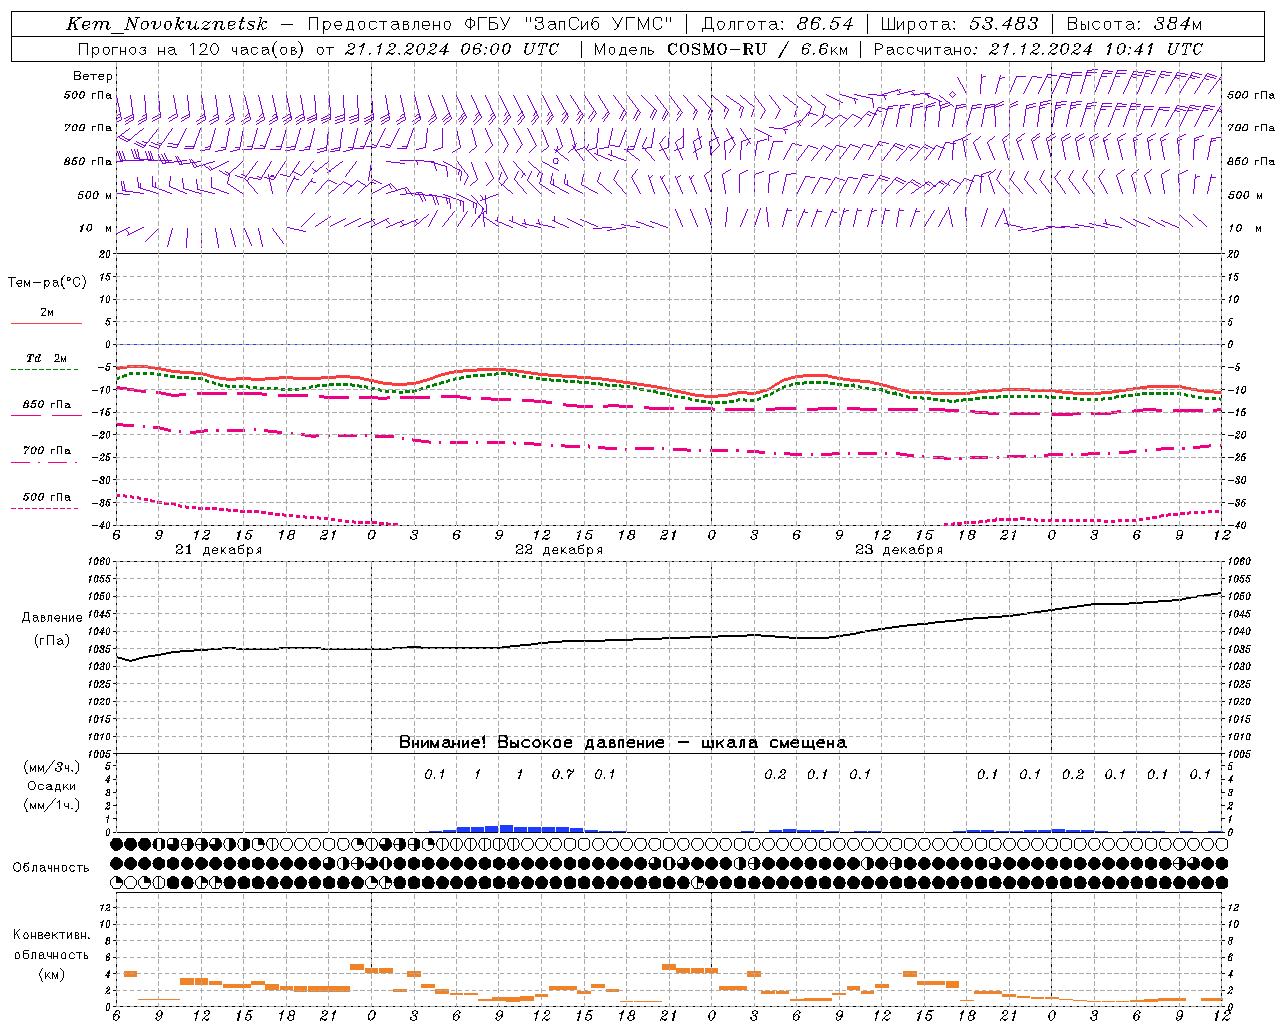1280x1024 pixels.
Task: Select the Долгота: 86.54 value
Action: (777, 24)
